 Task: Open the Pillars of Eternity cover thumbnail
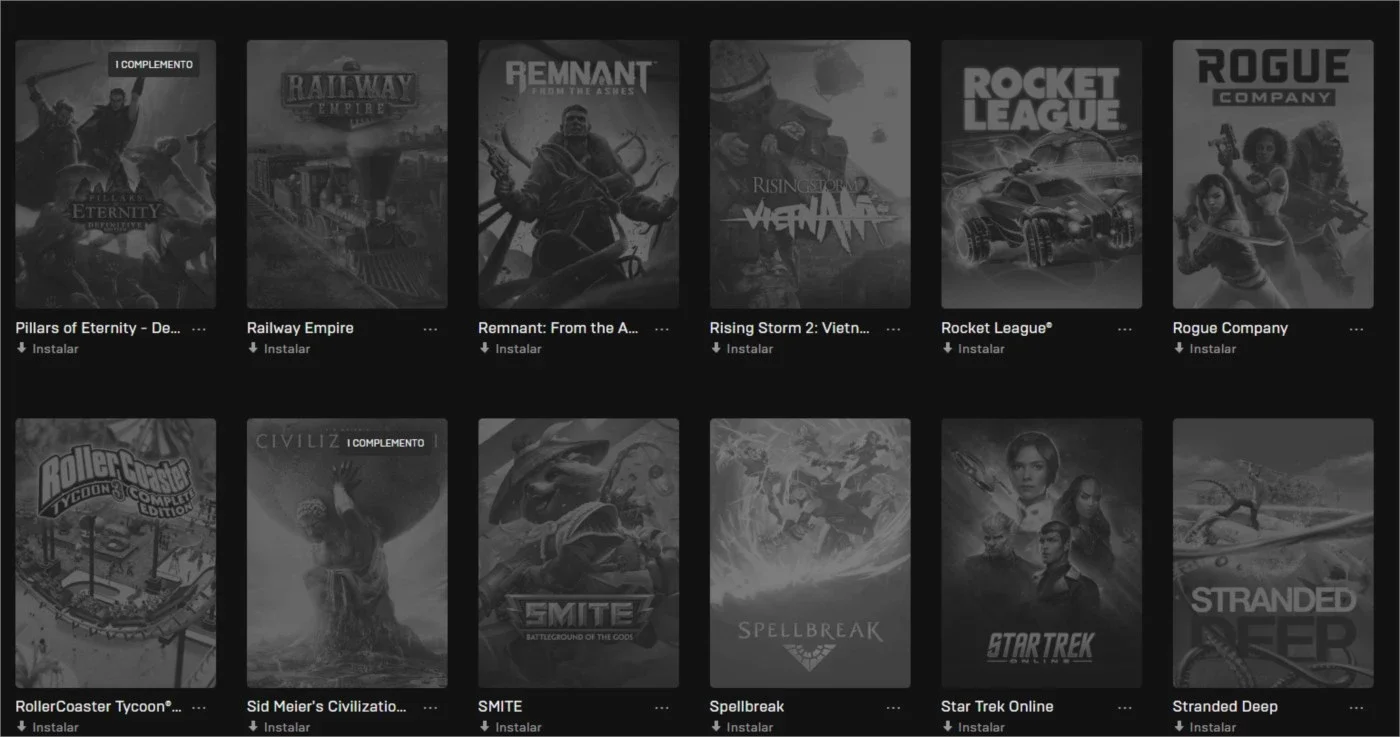tap(116, 174)
